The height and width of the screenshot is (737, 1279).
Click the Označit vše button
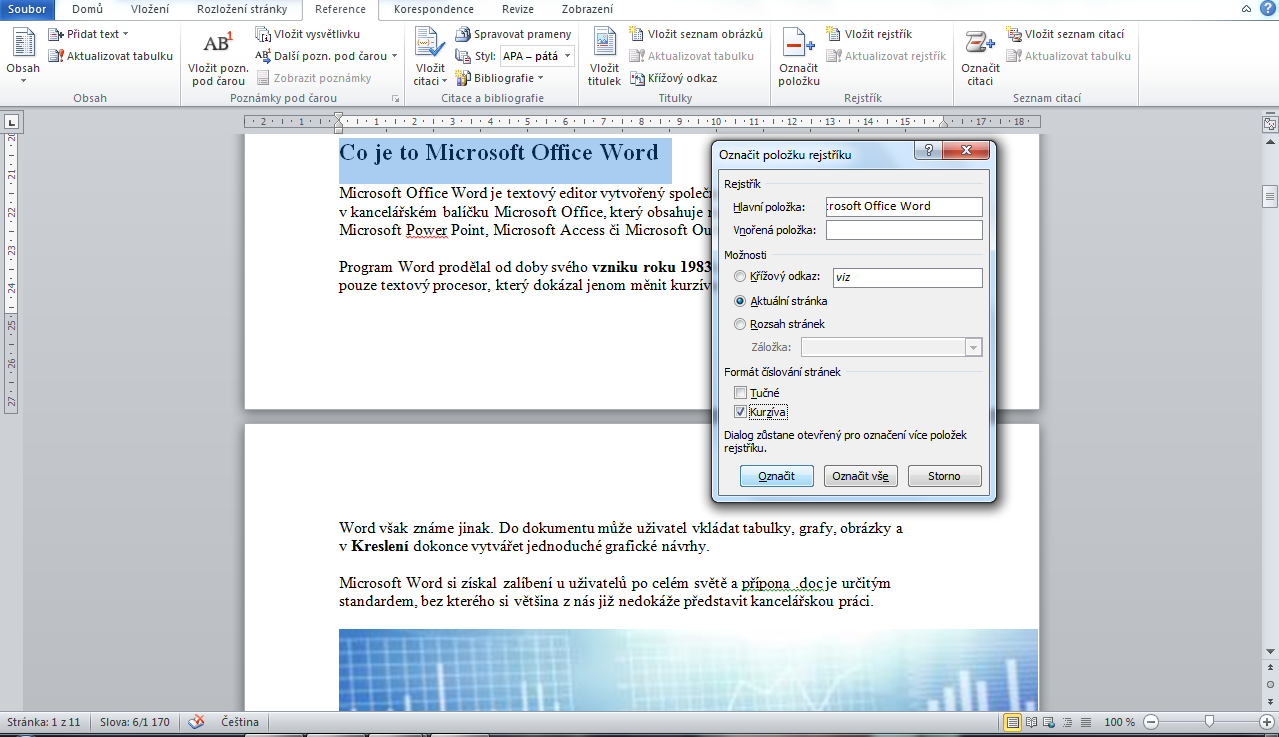[x=861, y=476]
